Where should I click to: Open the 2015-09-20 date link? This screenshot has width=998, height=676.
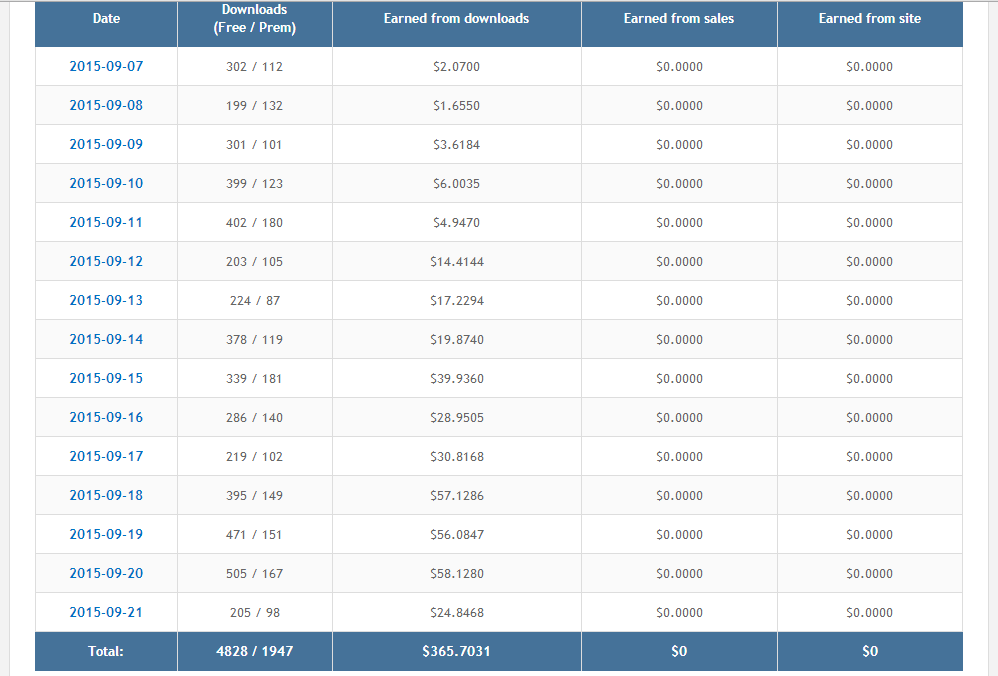click(106, 573)
